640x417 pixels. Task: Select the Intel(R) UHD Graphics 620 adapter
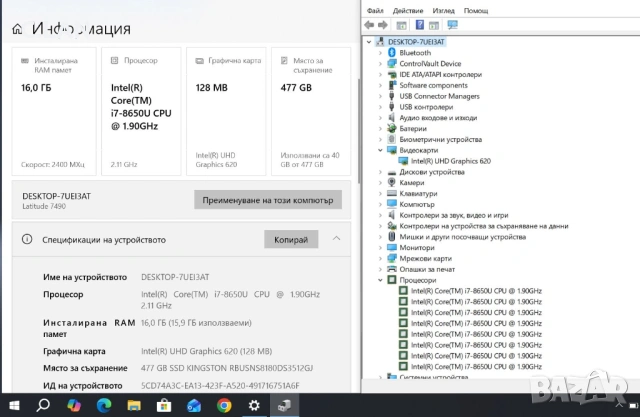tap(451, 161)
